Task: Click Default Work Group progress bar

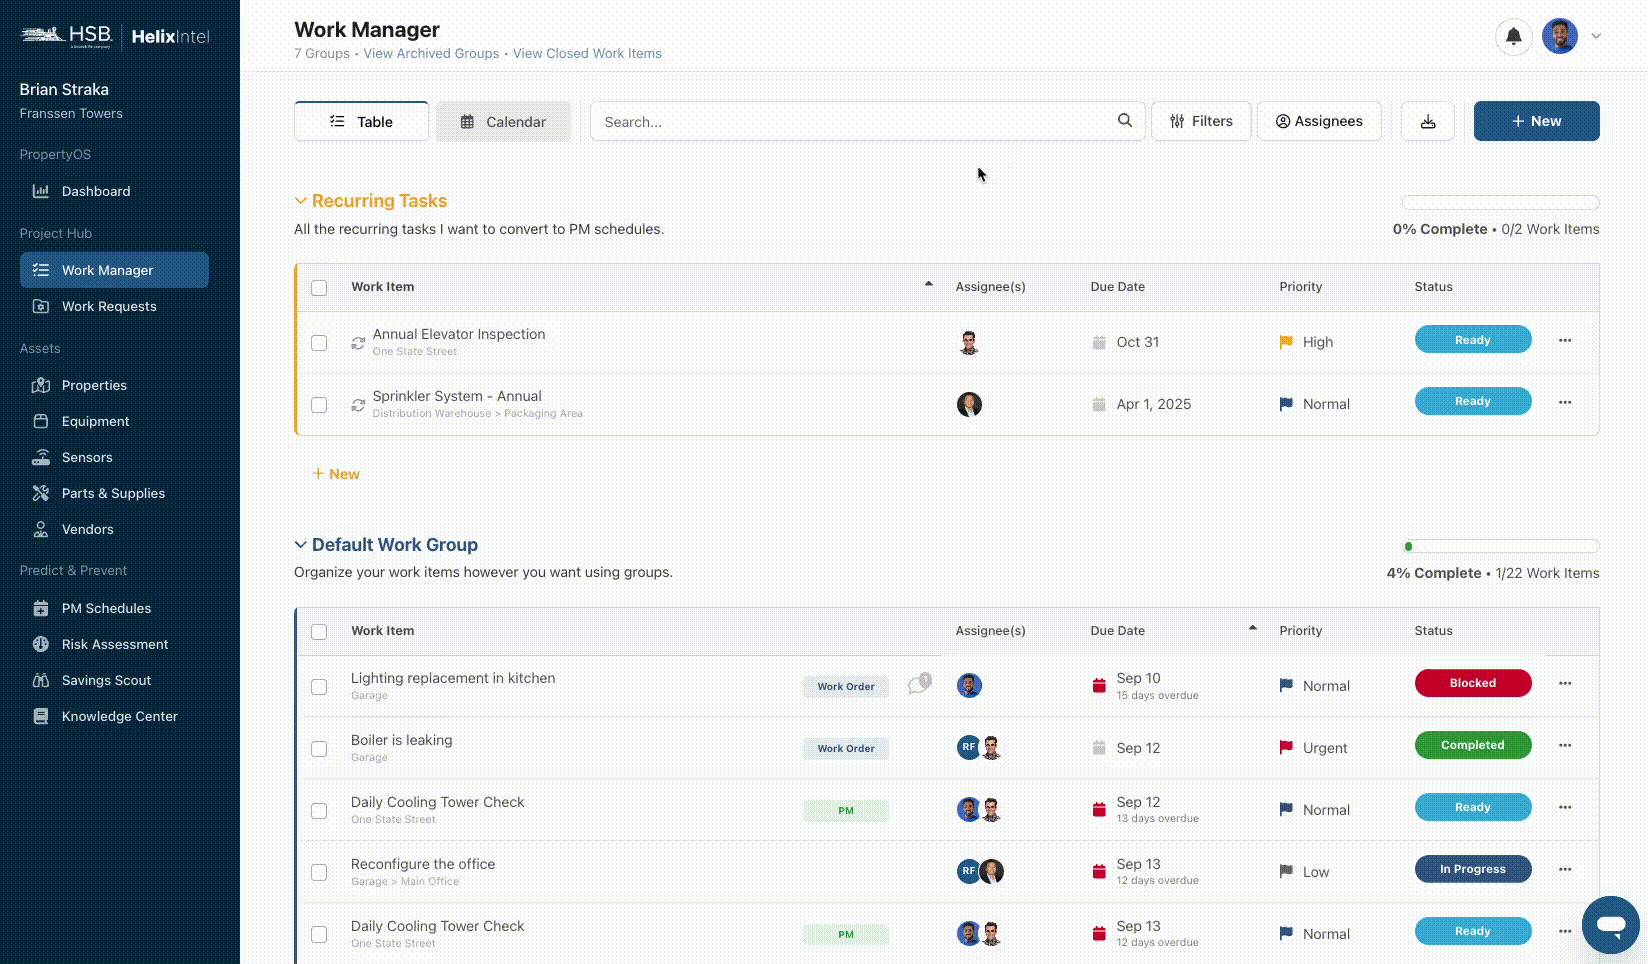Action: tap(1500, 546)
